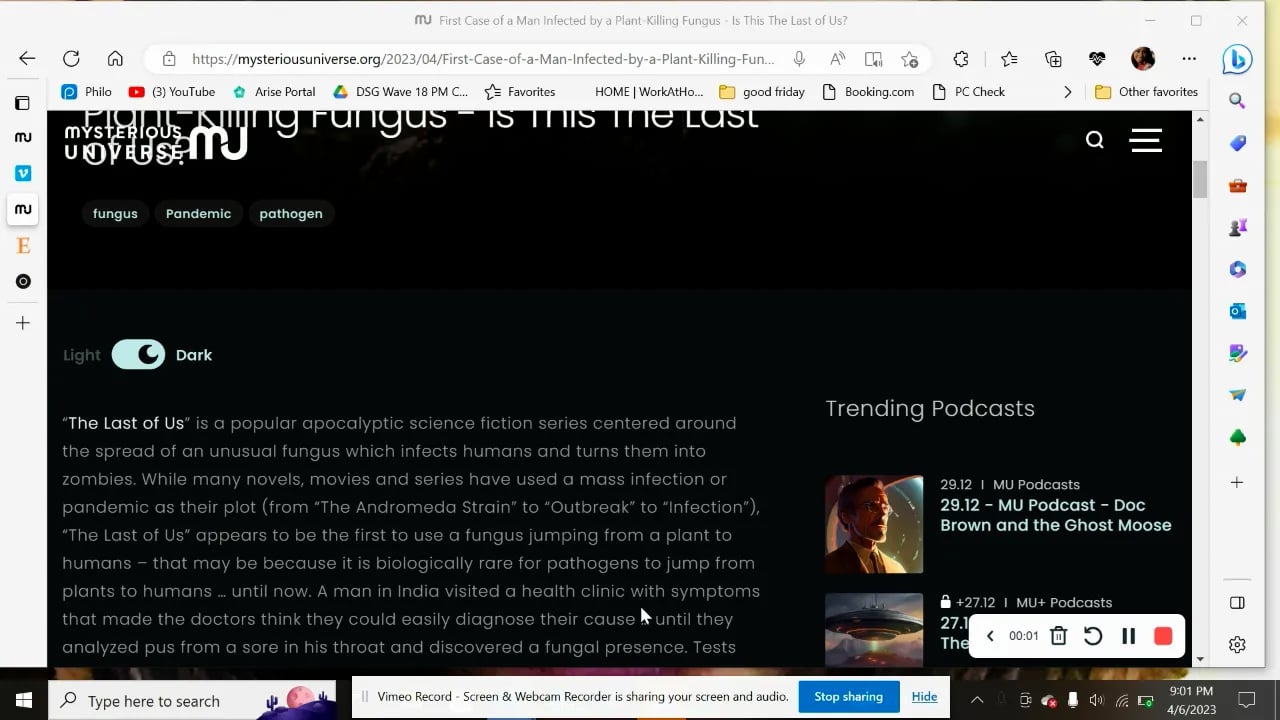The height and width of the screenshot is (720, 1280).
Task: Open the tab actions menu icon
Action: (23, 103)
